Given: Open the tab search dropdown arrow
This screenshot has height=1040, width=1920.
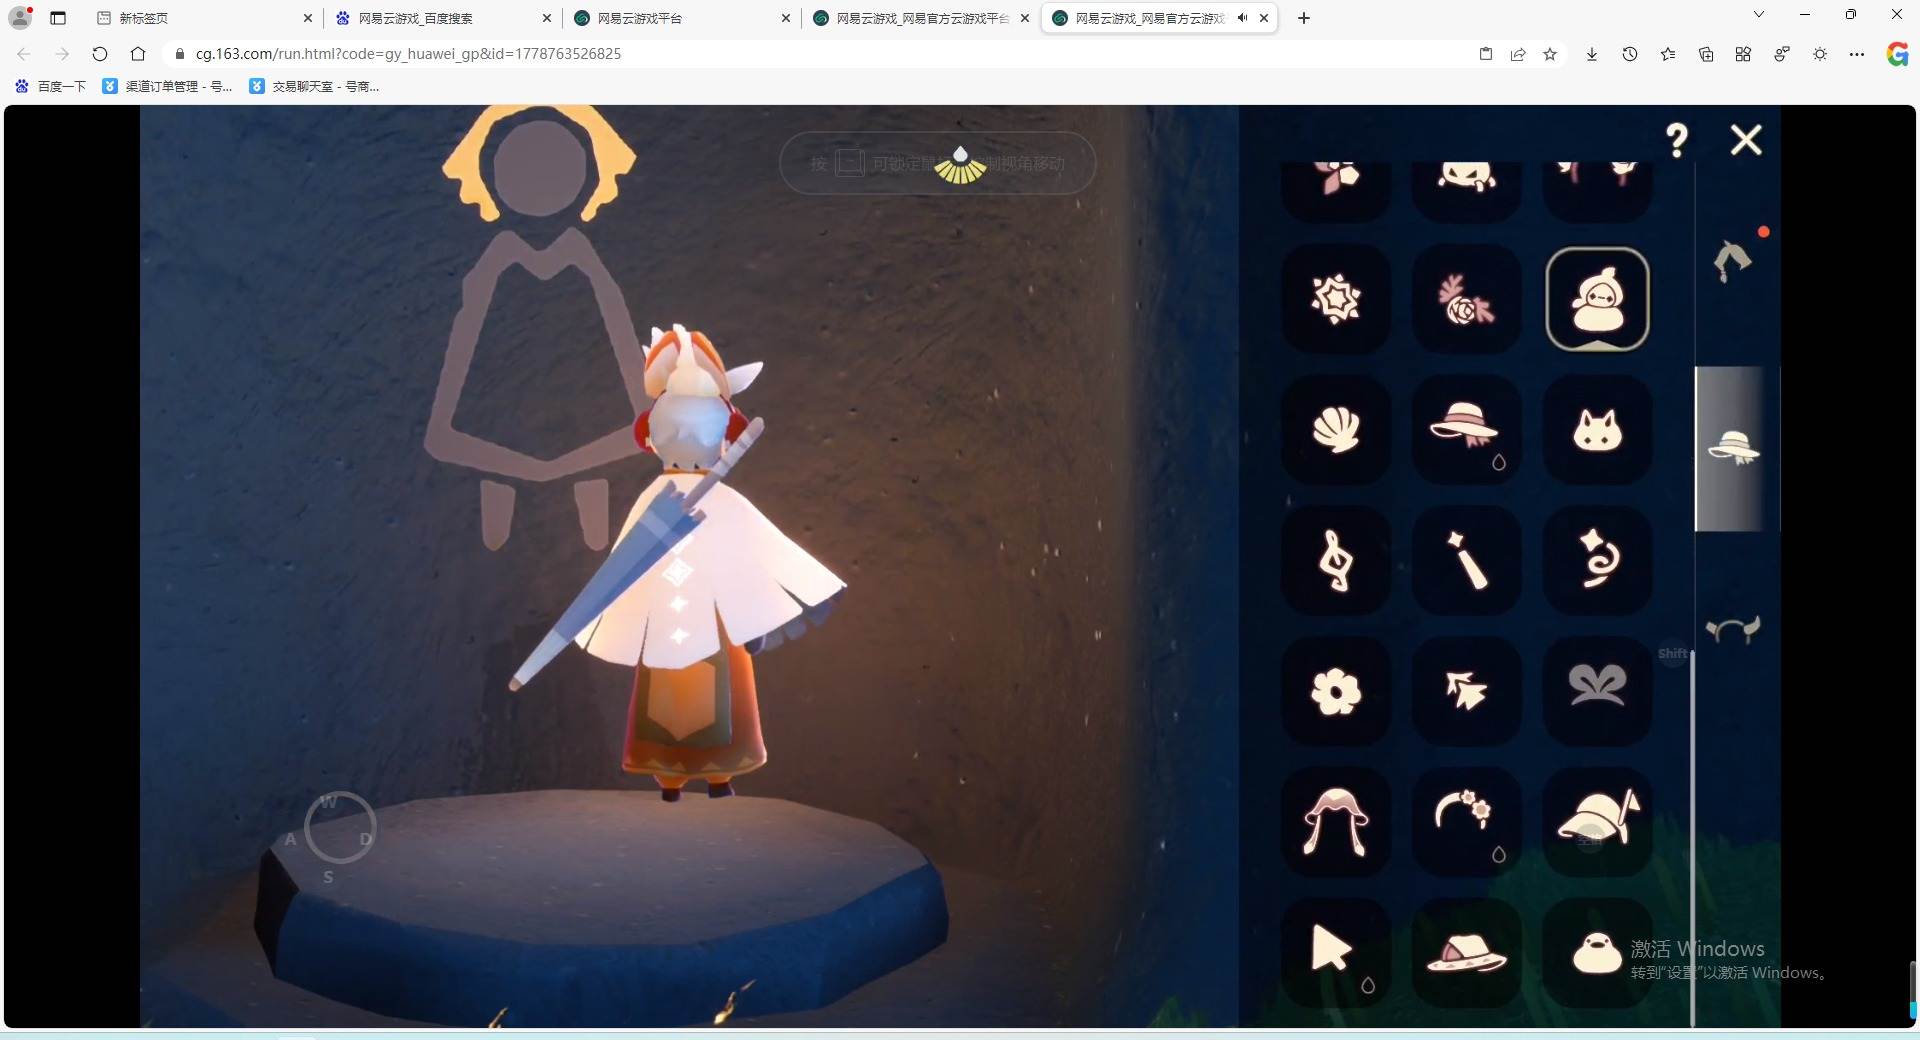Looking at the screenshot, I should [x=1759, y=15].
